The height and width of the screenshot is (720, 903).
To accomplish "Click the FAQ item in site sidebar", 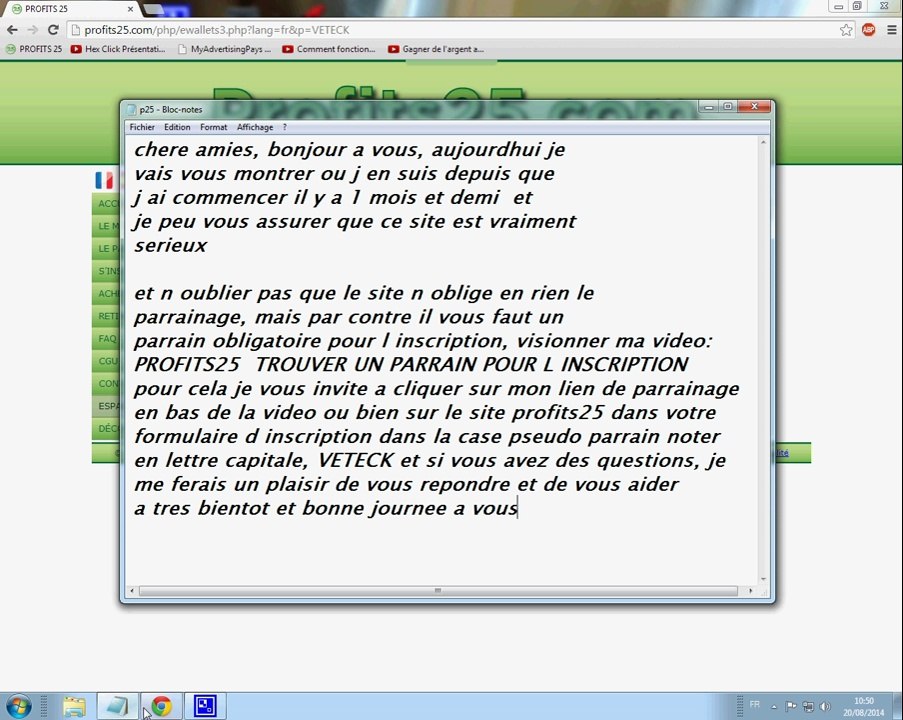I will click(x=107, y=339).
